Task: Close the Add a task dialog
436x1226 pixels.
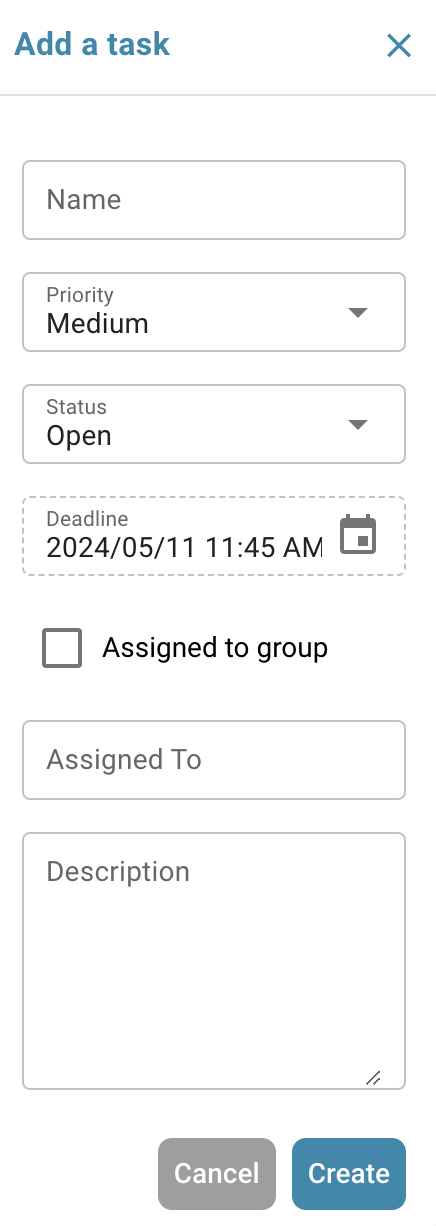Action: pos(399,46)
